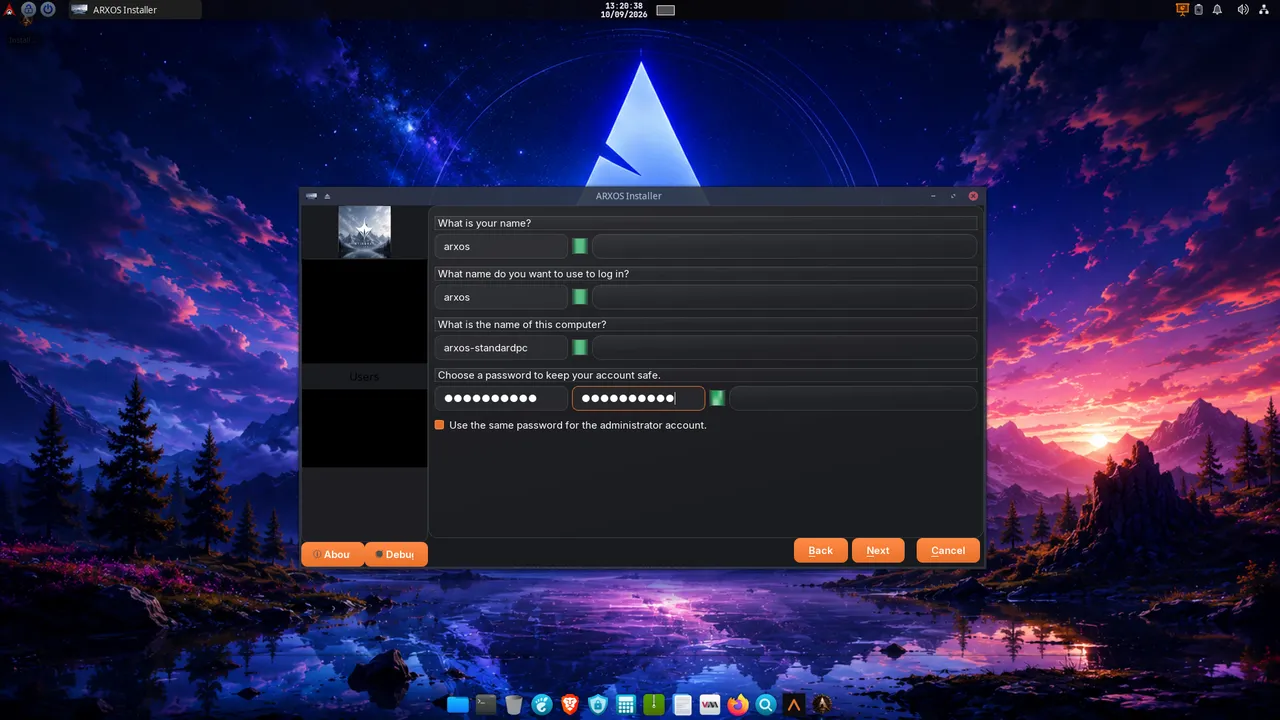Open the orange presentation tray icon
The image size is (1280, 720).
coord(1182,9)
